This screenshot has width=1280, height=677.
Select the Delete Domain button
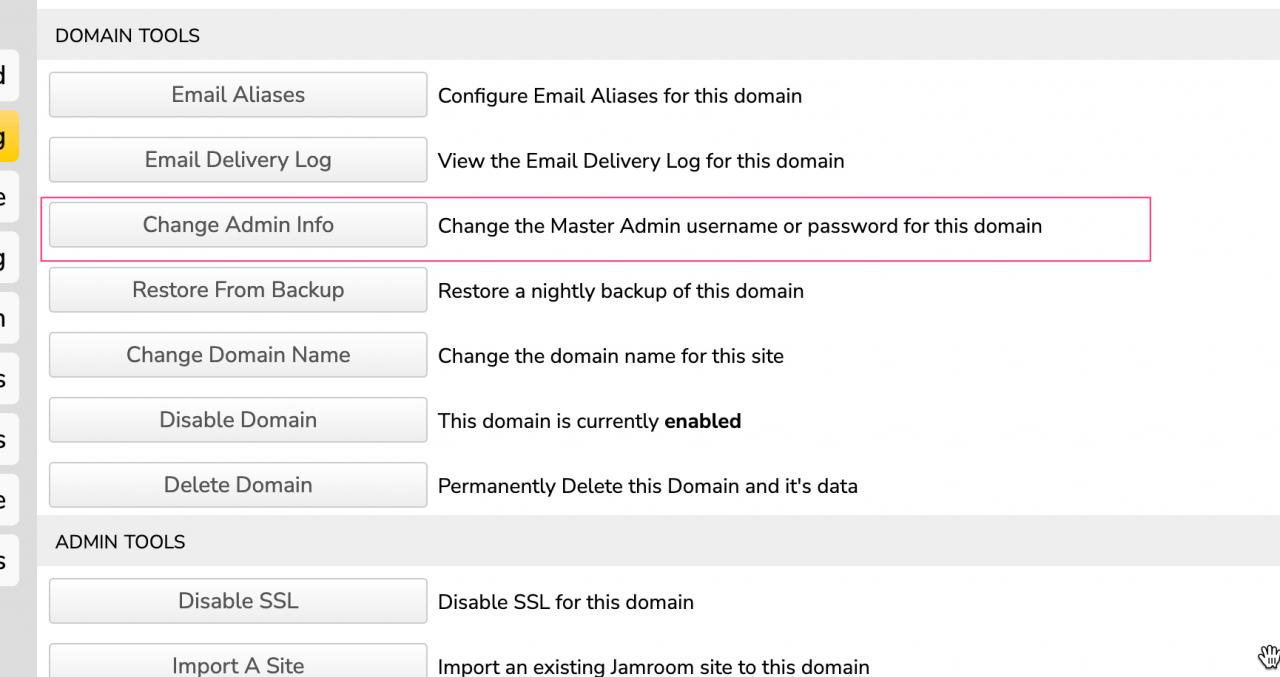coord(238,485)
